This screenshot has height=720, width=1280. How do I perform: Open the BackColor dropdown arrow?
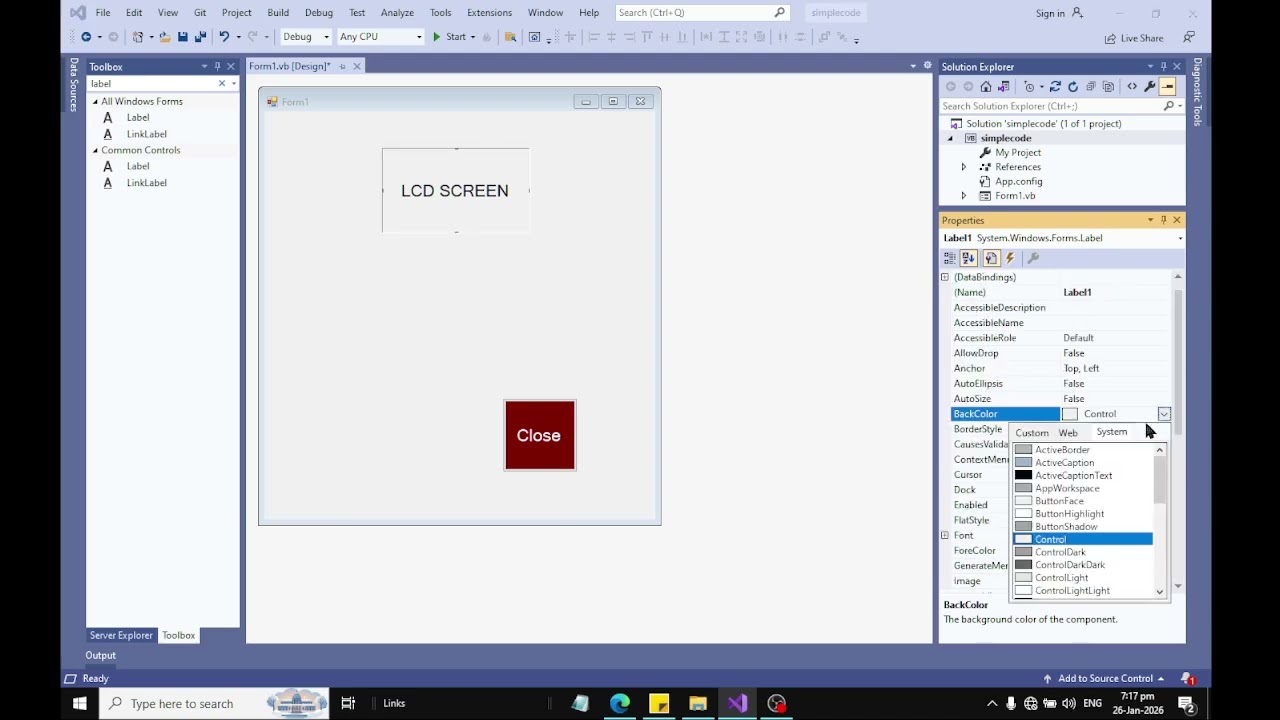click(x=1164, y=414)
